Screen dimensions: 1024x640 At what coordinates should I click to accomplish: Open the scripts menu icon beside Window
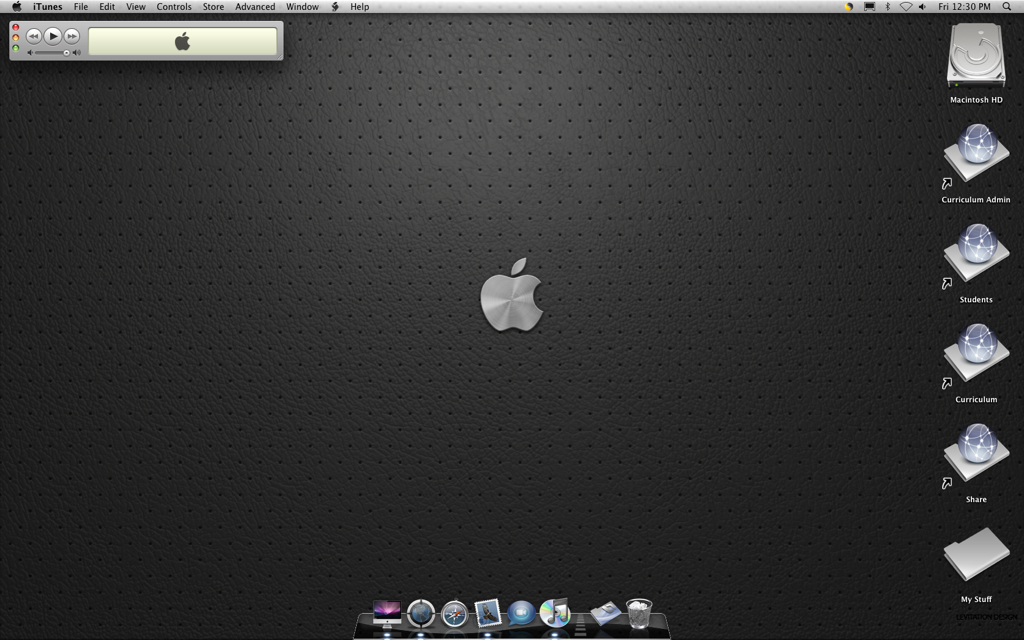click(335, 7)
